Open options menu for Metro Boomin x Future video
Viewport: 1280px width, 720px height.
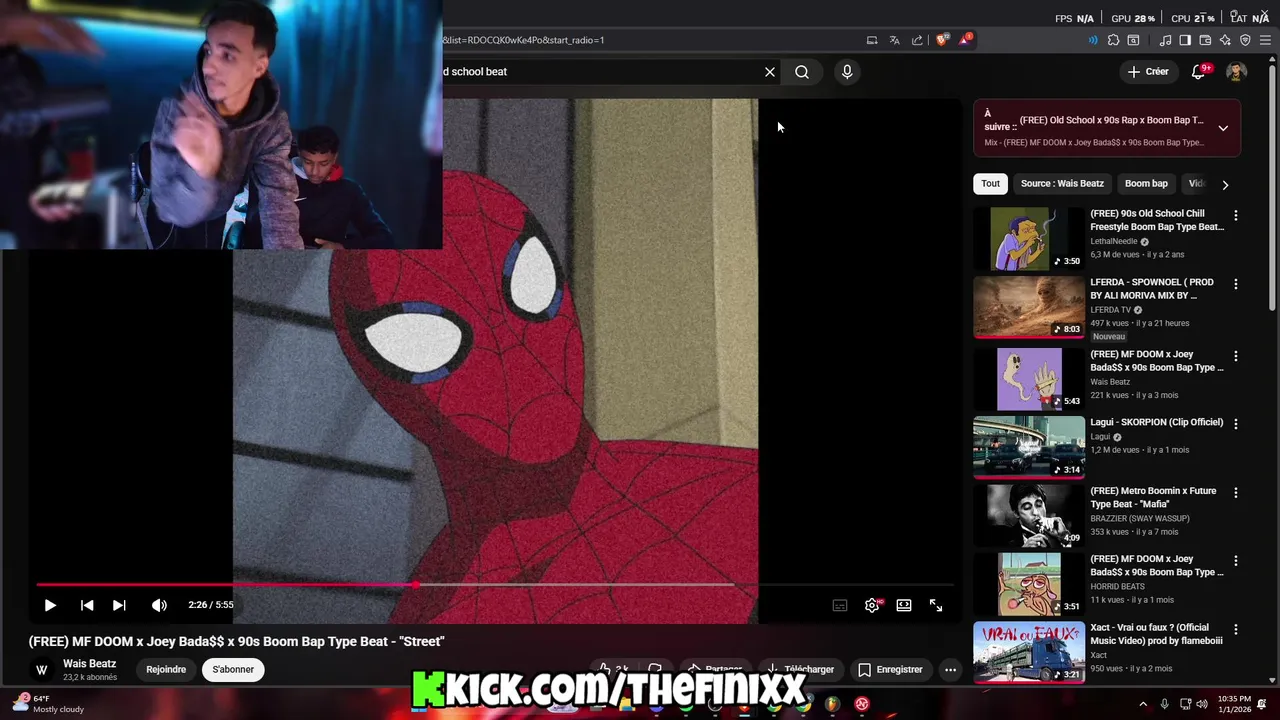[1236, 492]
